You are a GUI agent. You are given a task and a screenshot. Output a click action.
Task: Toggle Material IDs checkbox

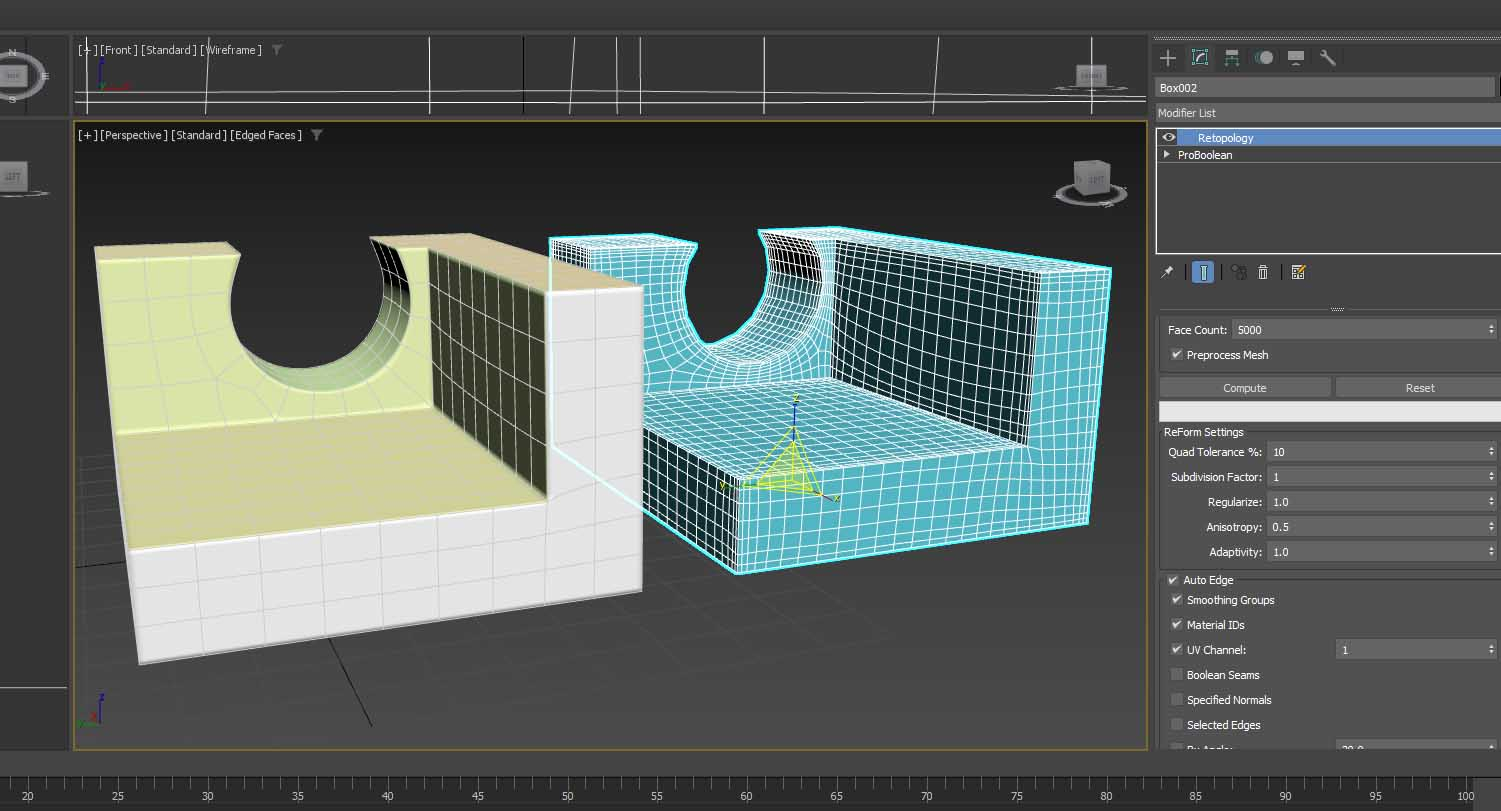click(x=1177, y=625)
